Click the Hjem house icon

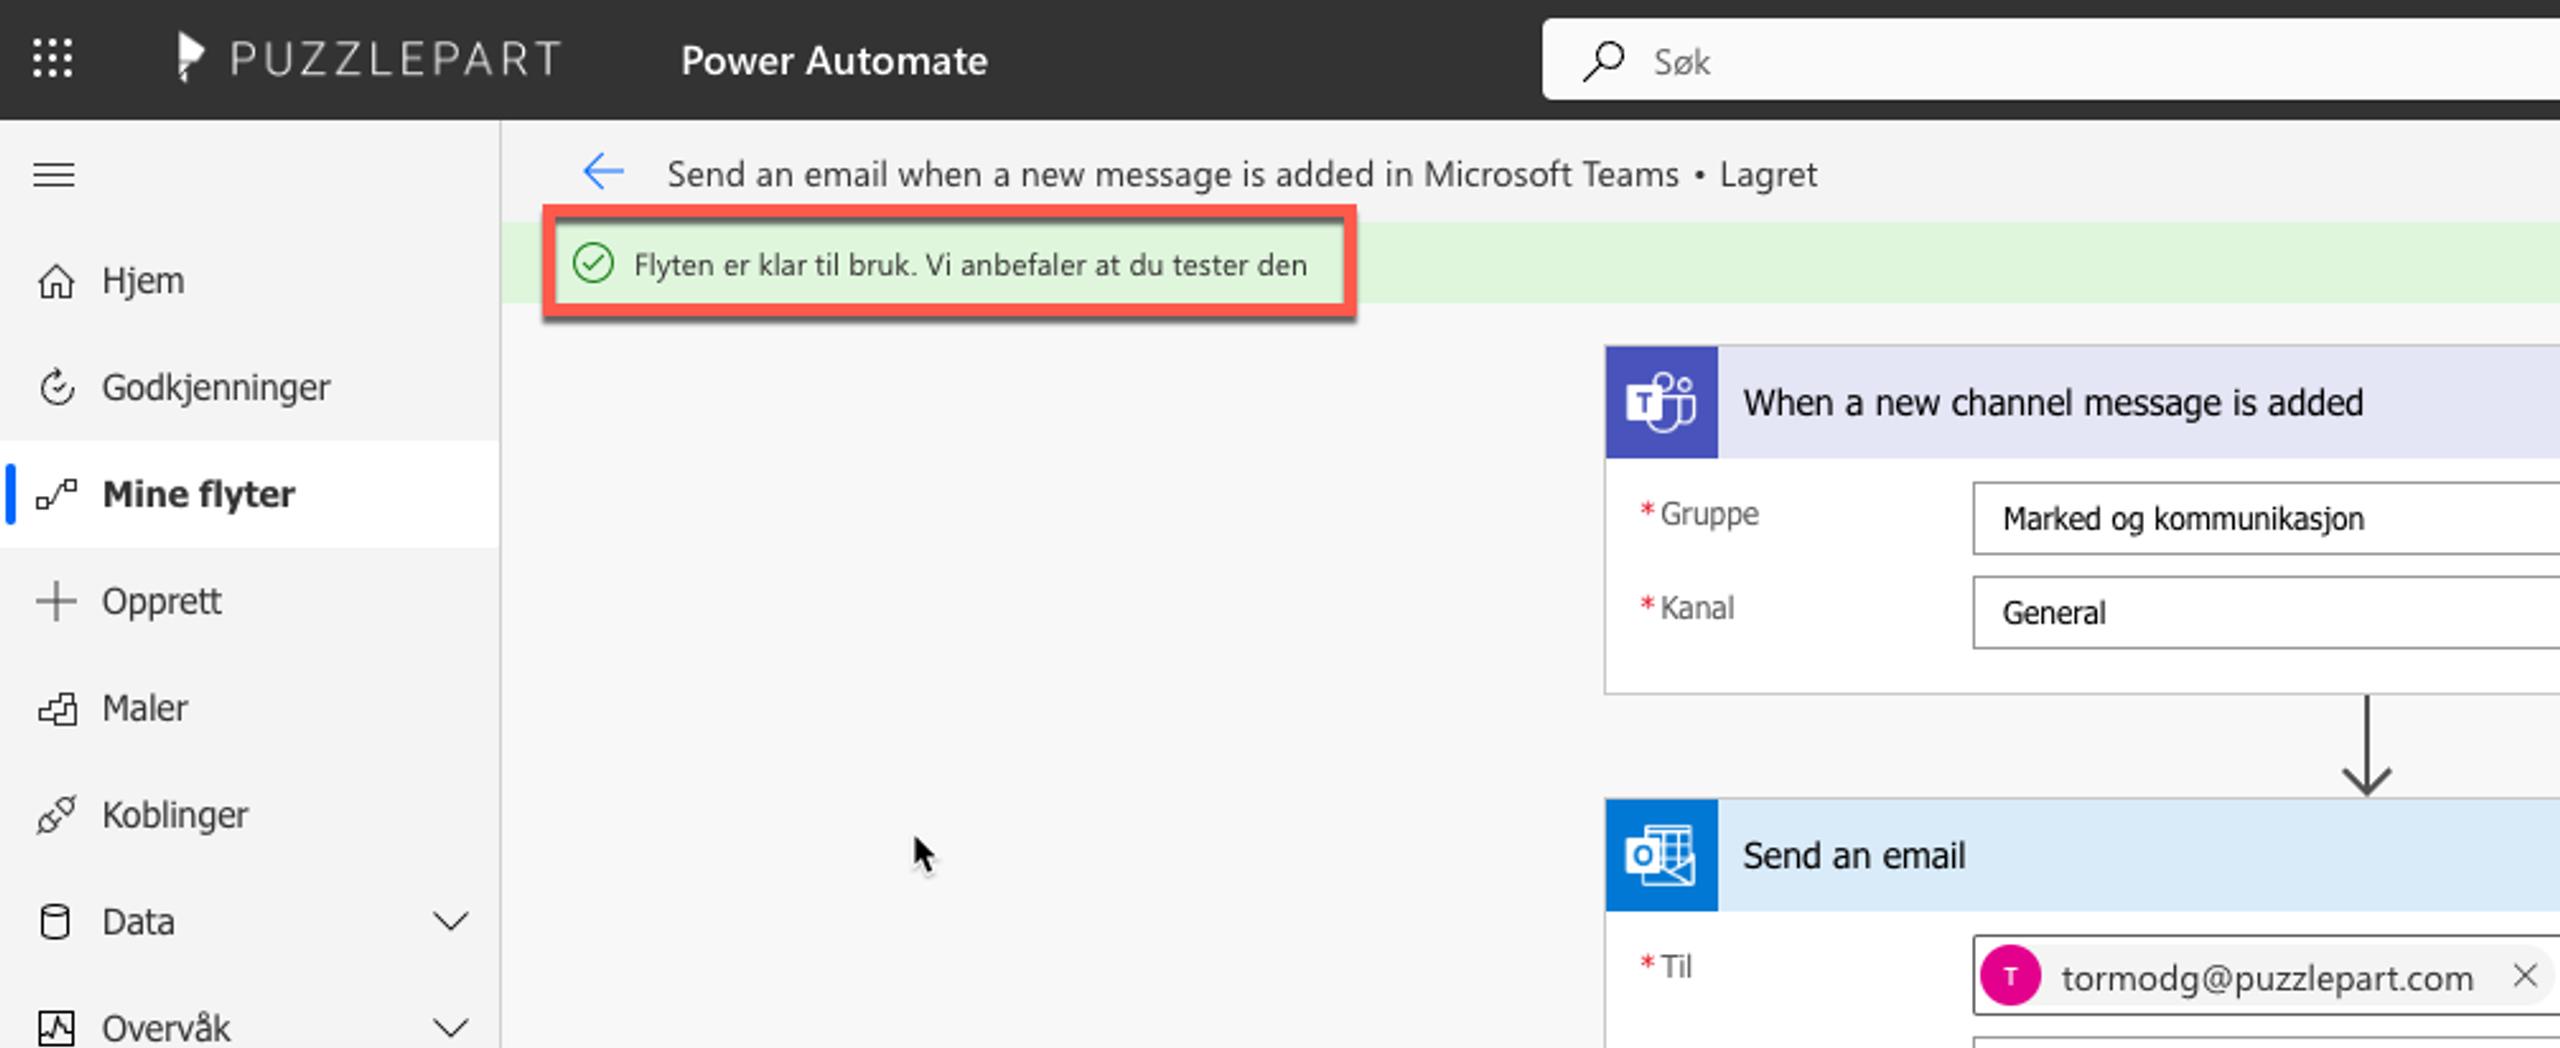[x=56, y=281]
